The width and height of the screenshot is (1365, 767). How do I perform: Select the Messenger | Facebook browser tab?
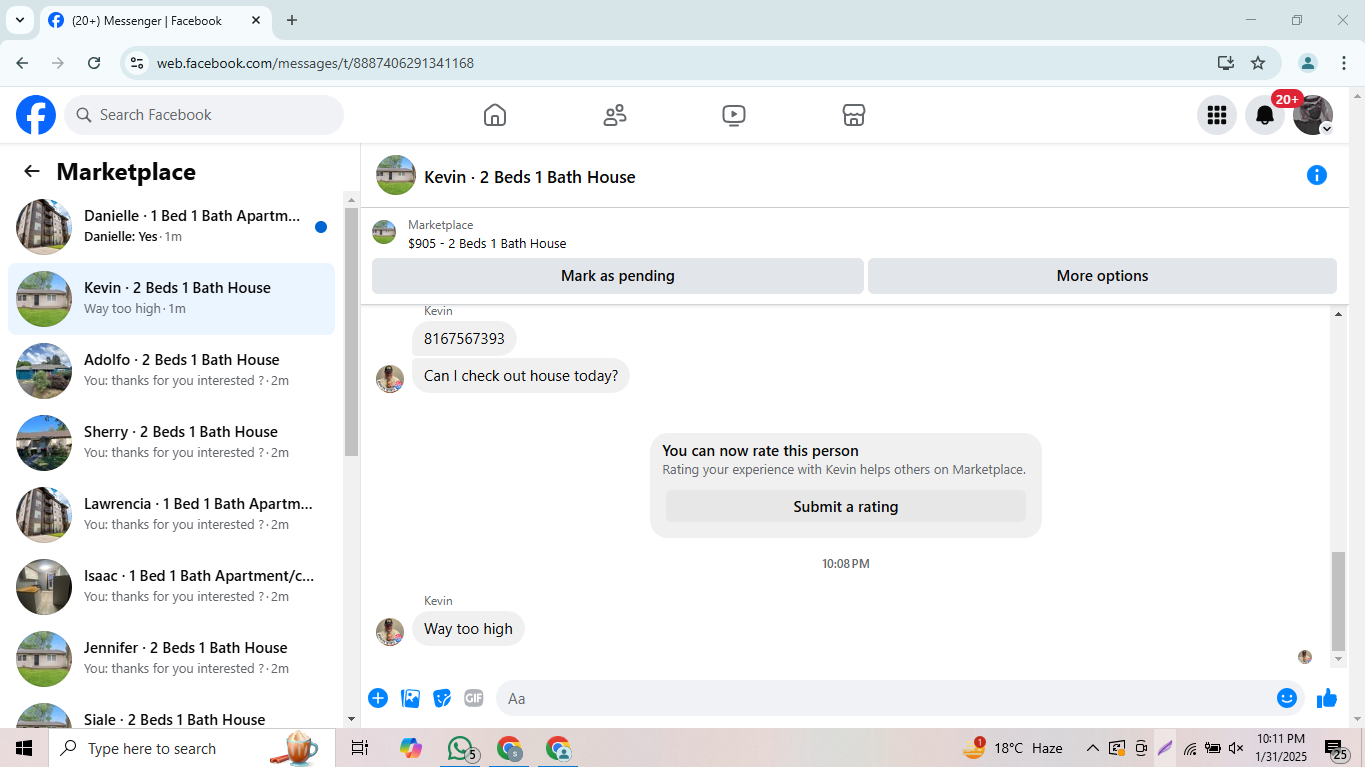(x=155, y=20)
